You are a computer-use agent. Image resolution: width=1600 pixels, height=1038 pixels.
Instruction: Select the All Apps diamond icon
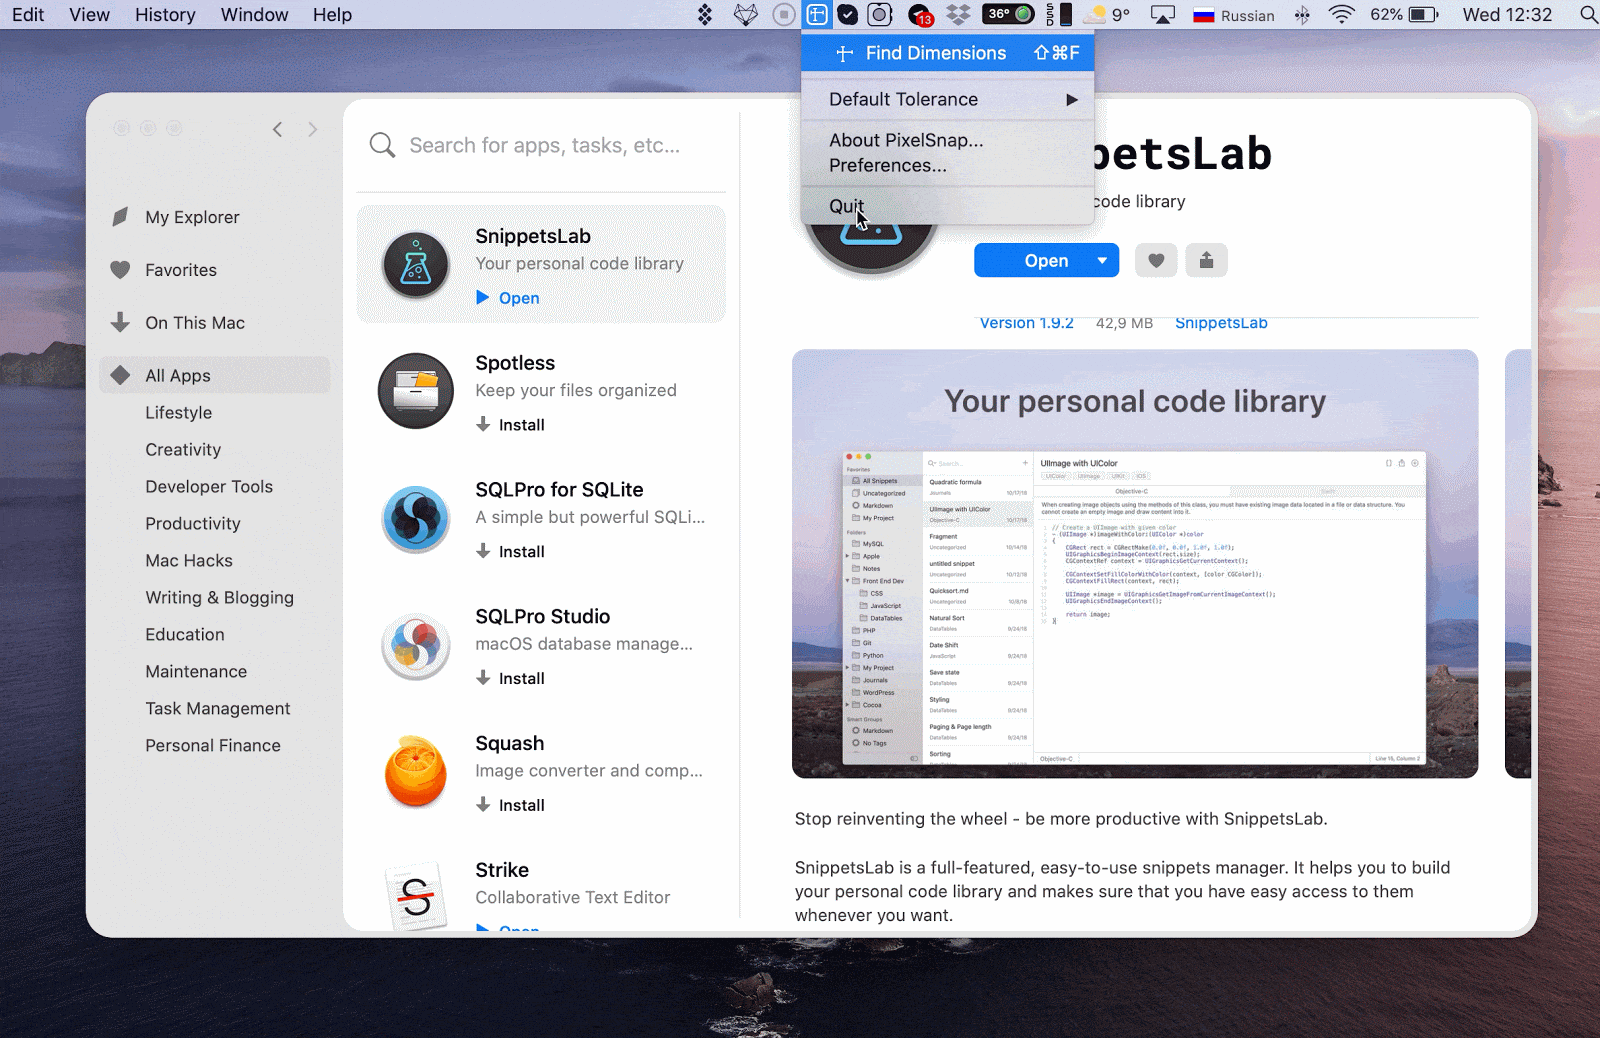(x=120, y=375)
